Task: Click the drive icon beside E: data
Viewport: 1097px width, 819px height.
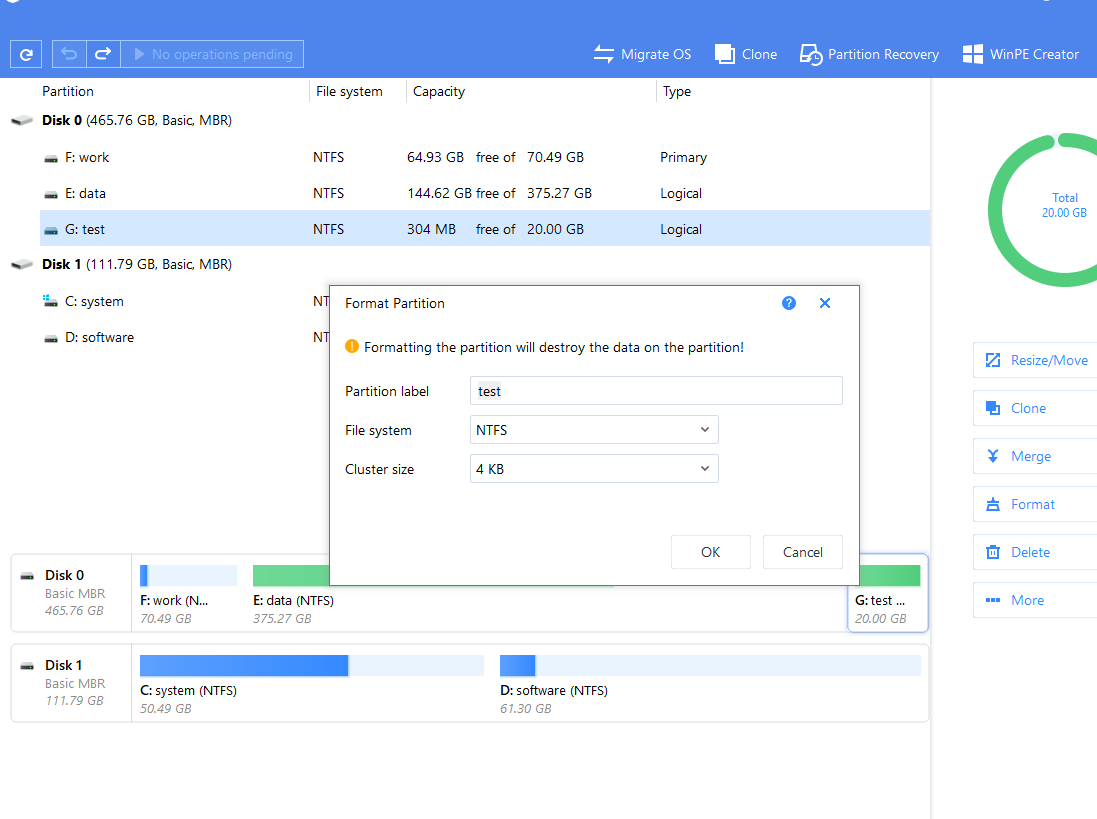Action: (x=50, y=194)
